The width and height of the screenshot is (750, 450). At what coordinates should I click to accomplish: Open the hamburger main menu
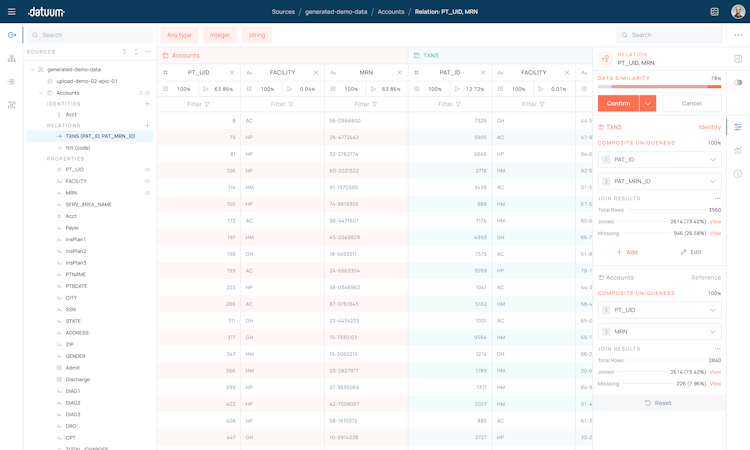coord(11,11)
